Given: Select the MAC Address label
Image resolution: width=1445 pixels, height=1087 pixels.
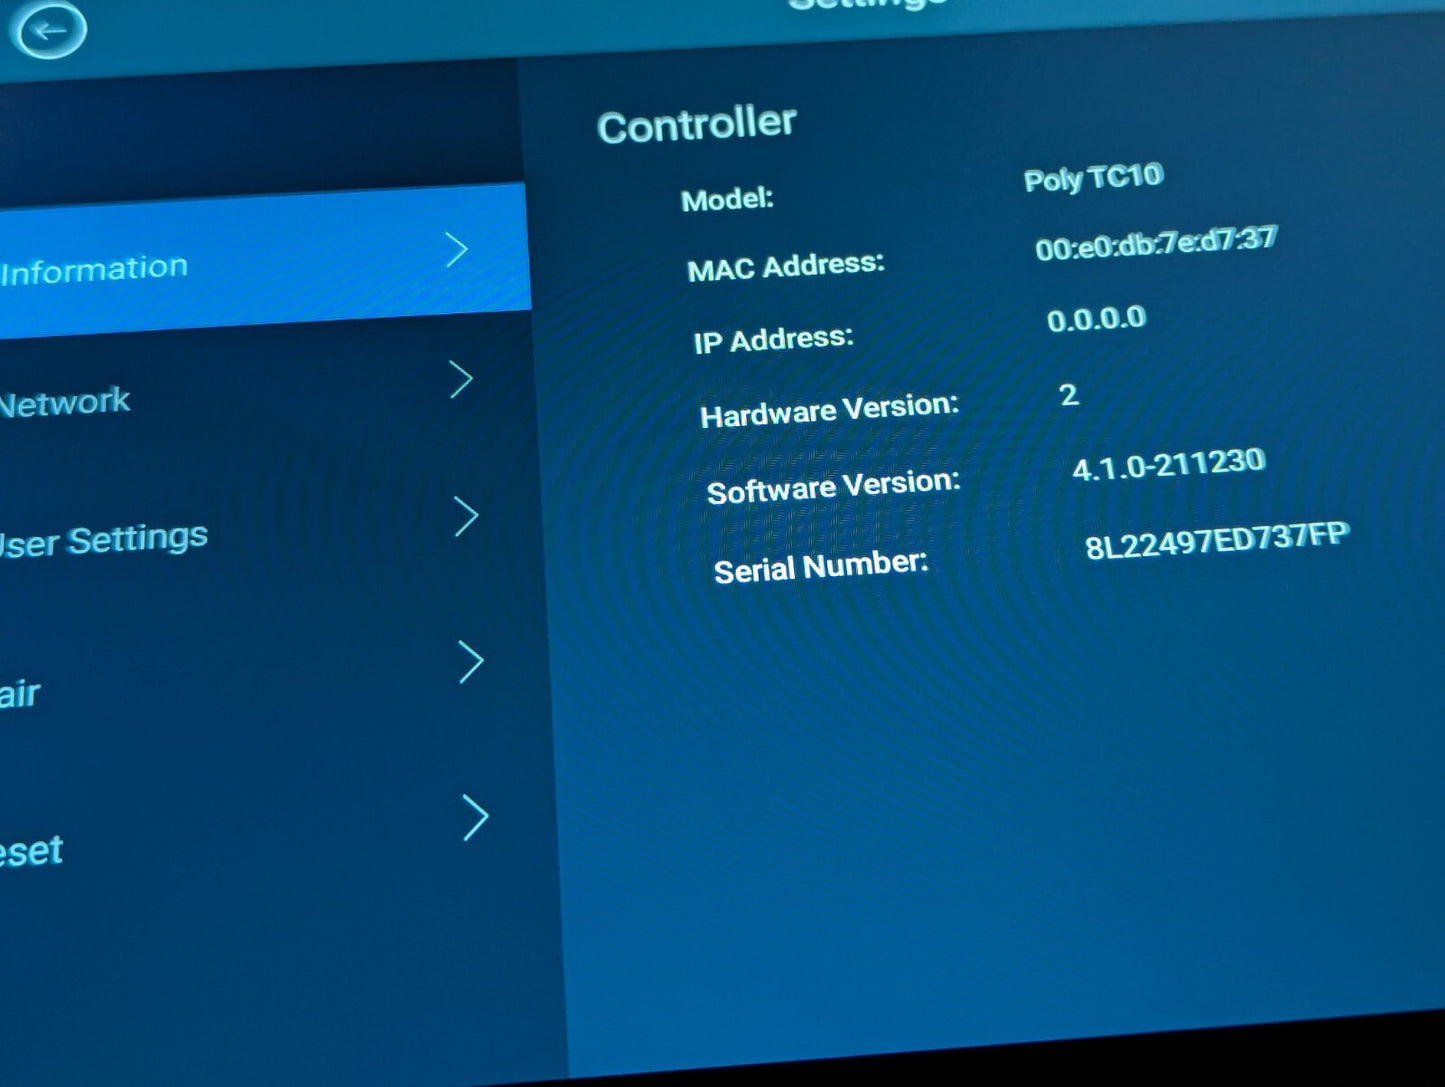Looking at the screenshot, I should (x=786, y=267).
